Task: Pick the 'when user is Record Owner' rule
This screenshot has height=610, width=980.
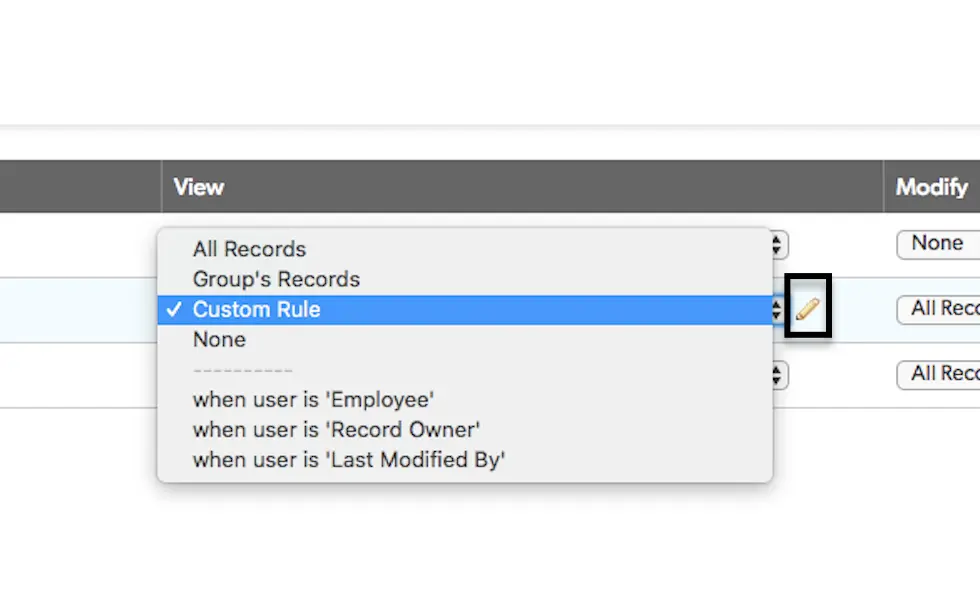Action: [336, 429]
